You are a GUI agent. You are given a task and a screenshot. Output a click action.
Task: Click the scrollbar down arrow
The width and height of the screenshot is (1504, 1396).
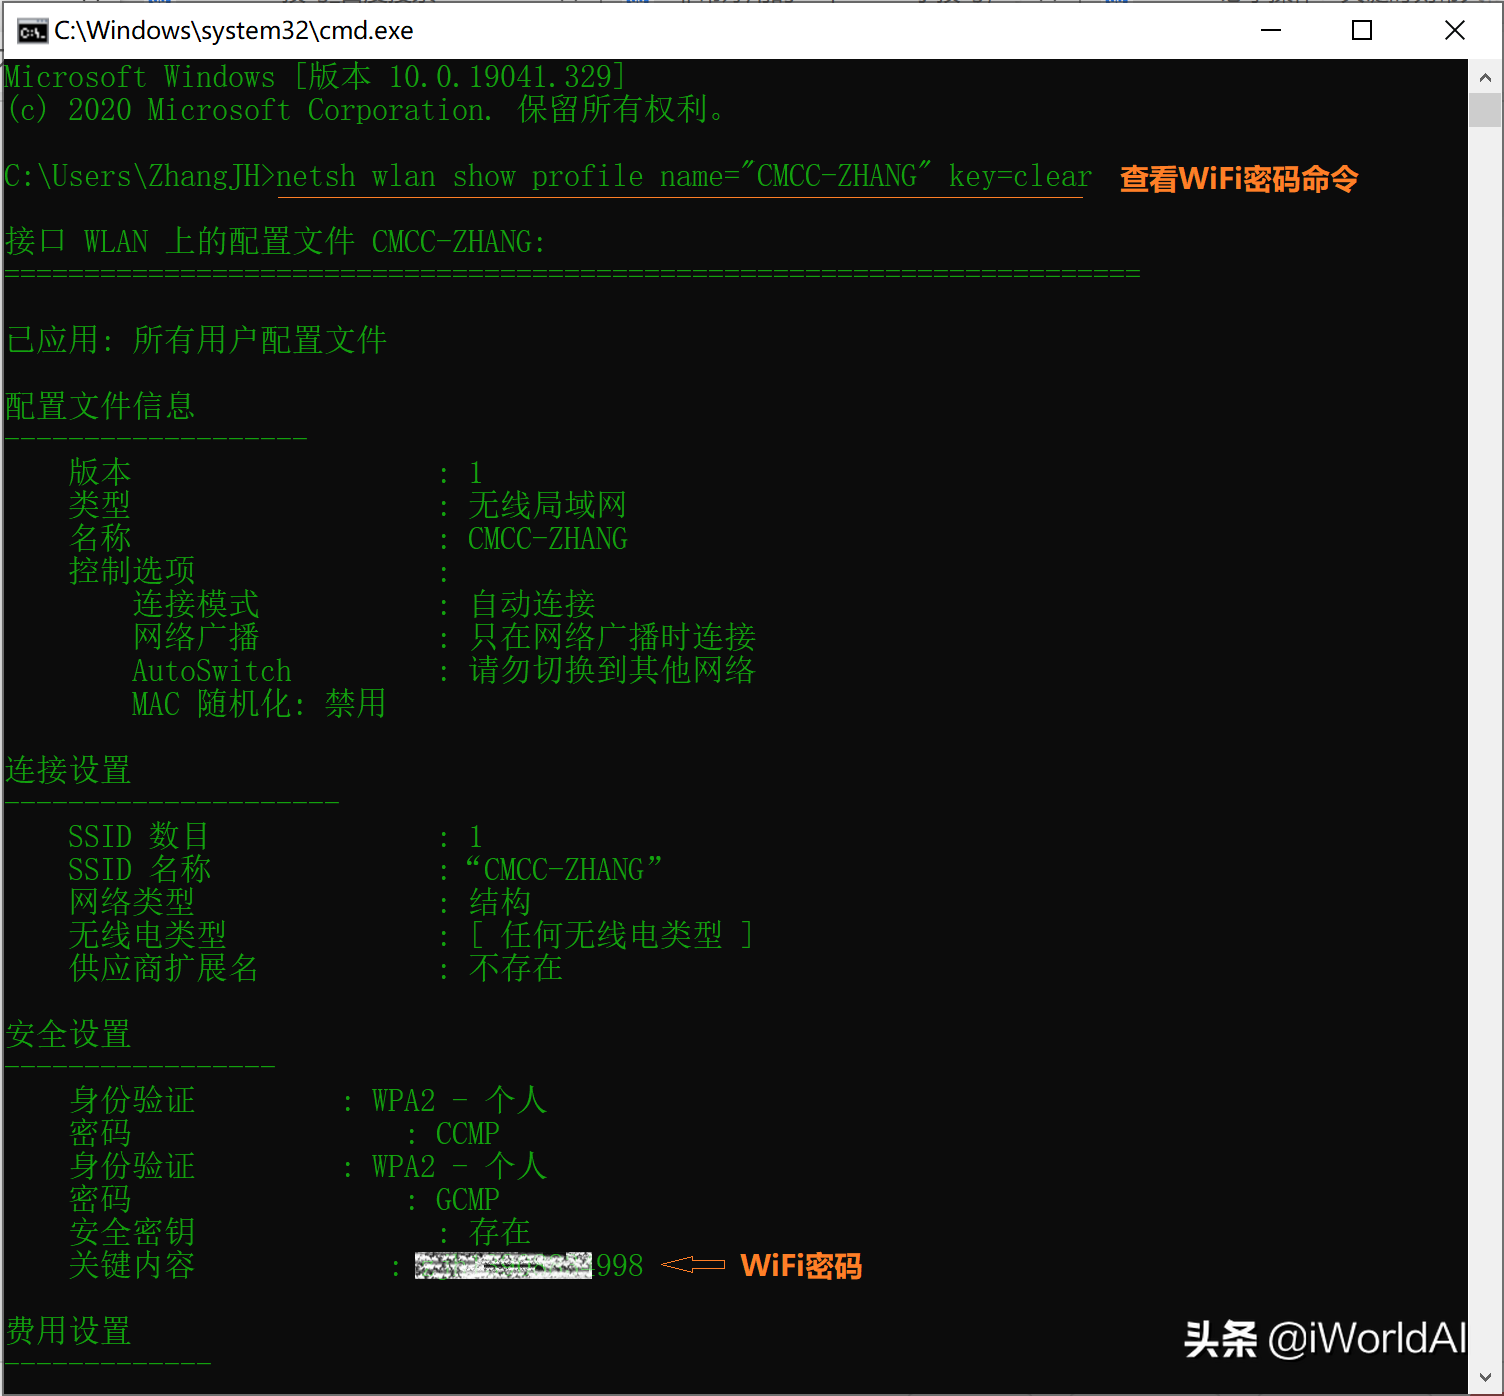[x=1485, y=1378]
